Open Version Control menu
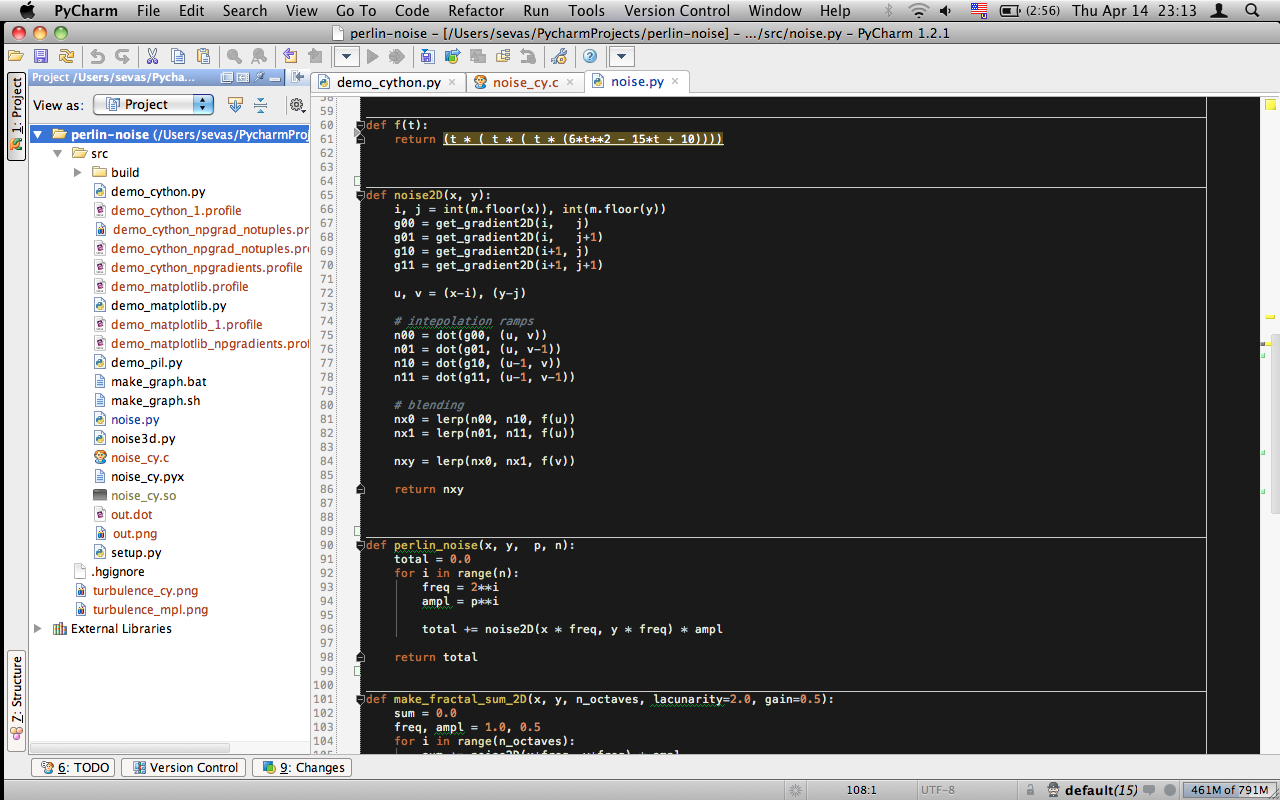The image size is (1280, 800). [x=677, y=11]
